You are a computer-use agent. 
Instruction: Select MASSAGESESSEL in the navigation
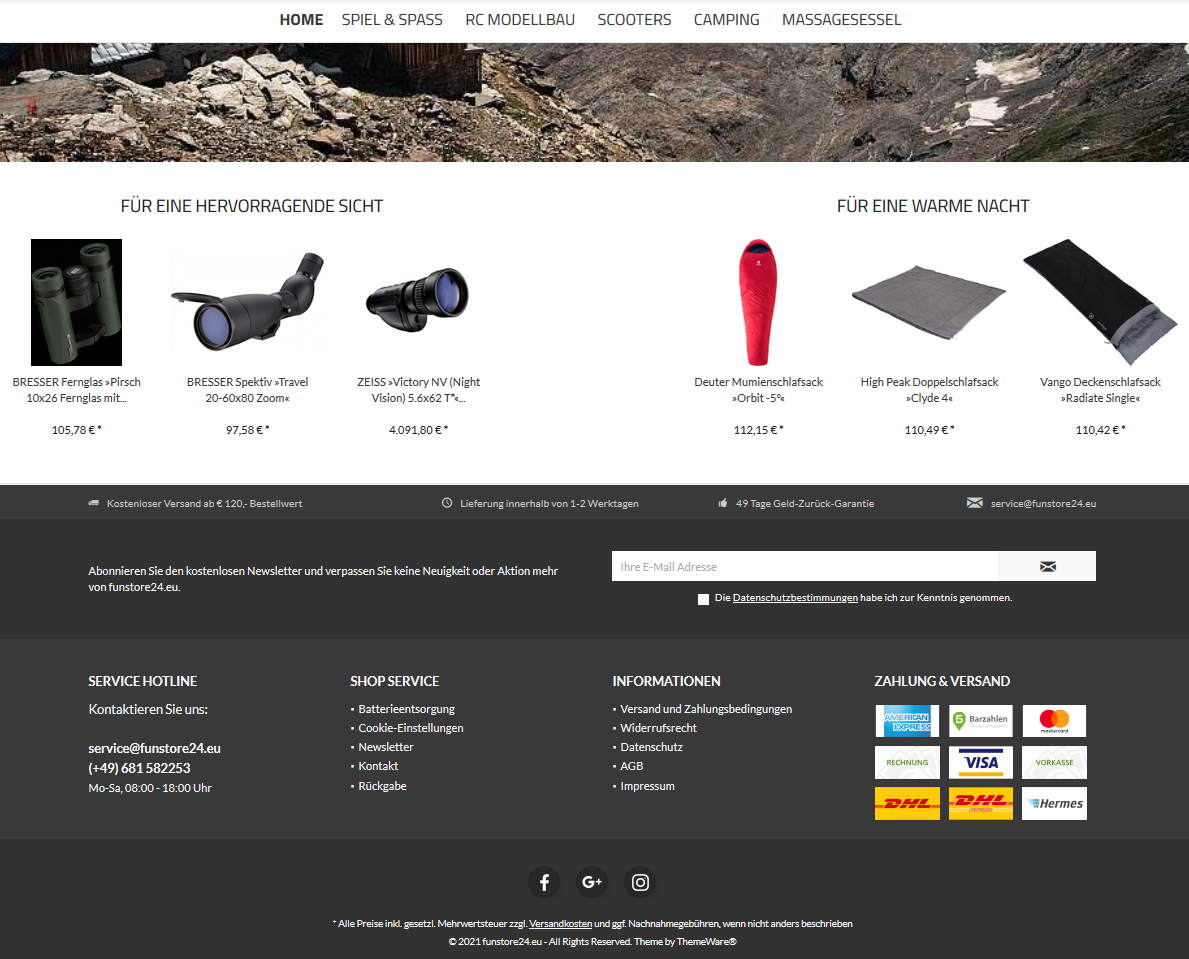842,20
